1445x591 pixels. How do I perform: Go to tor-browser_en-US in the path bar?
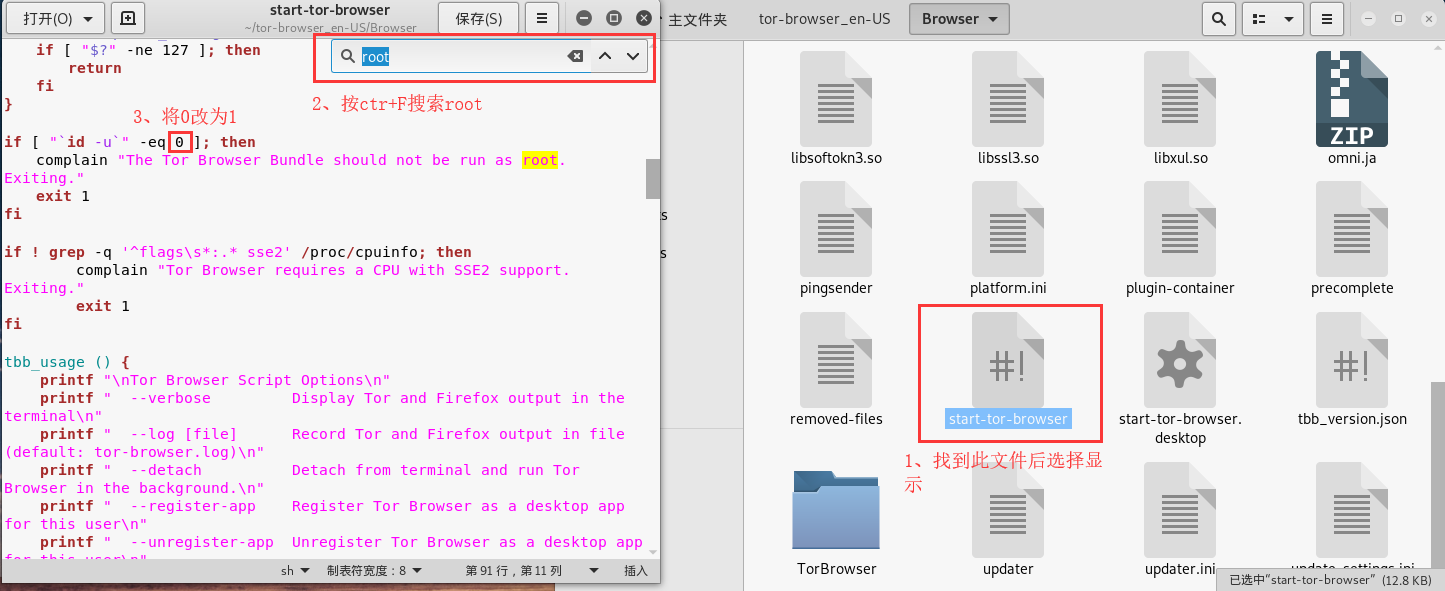826,19
